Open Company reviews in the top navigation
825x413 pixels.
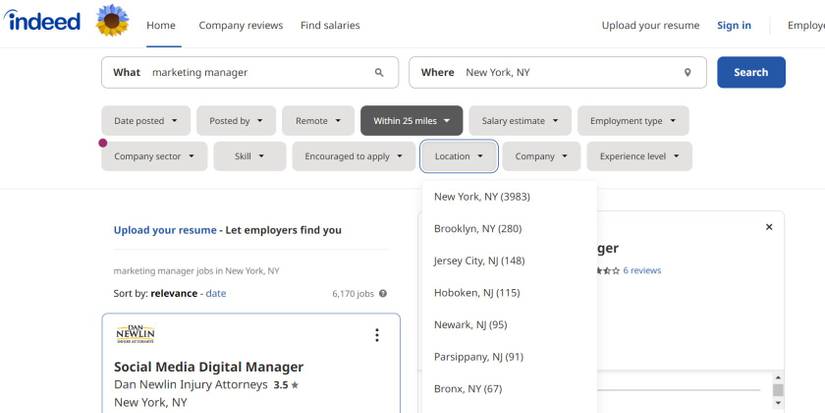(241, 25)
